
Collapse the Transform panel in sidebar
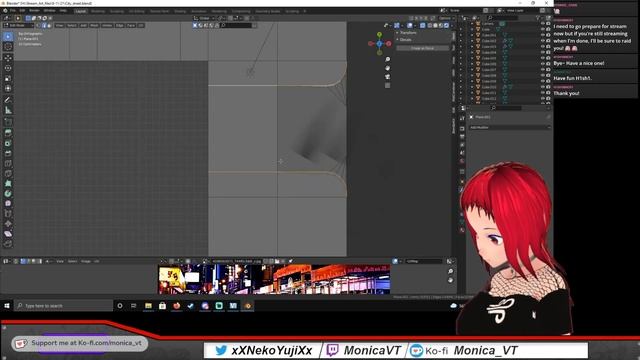pyautogui.click(x=408, y=33)
